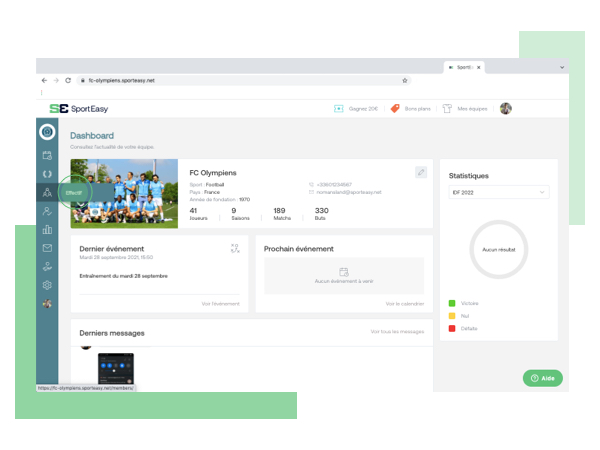The width and height of the screenshot is (600, 450).
Task: Open the statistics bar chart sidebar icon
Action: coord(47,230)
